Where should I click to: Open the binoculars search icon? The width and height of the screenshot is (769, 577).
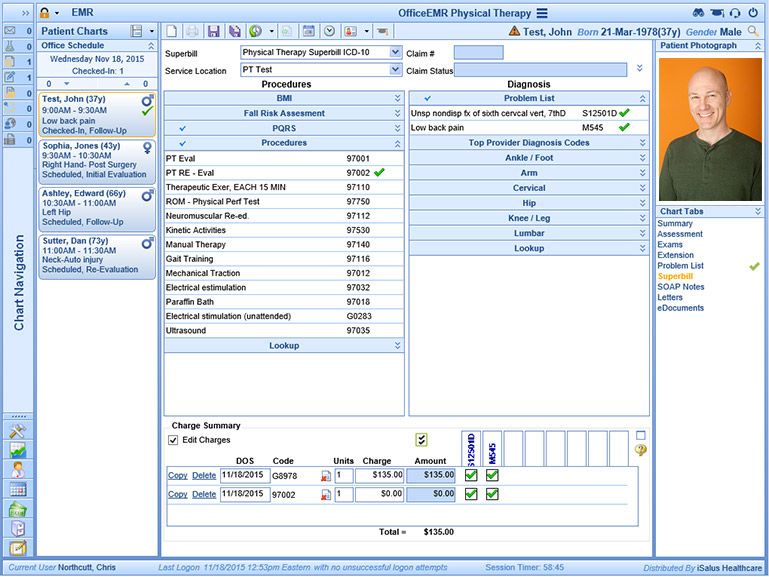[698, 13]
